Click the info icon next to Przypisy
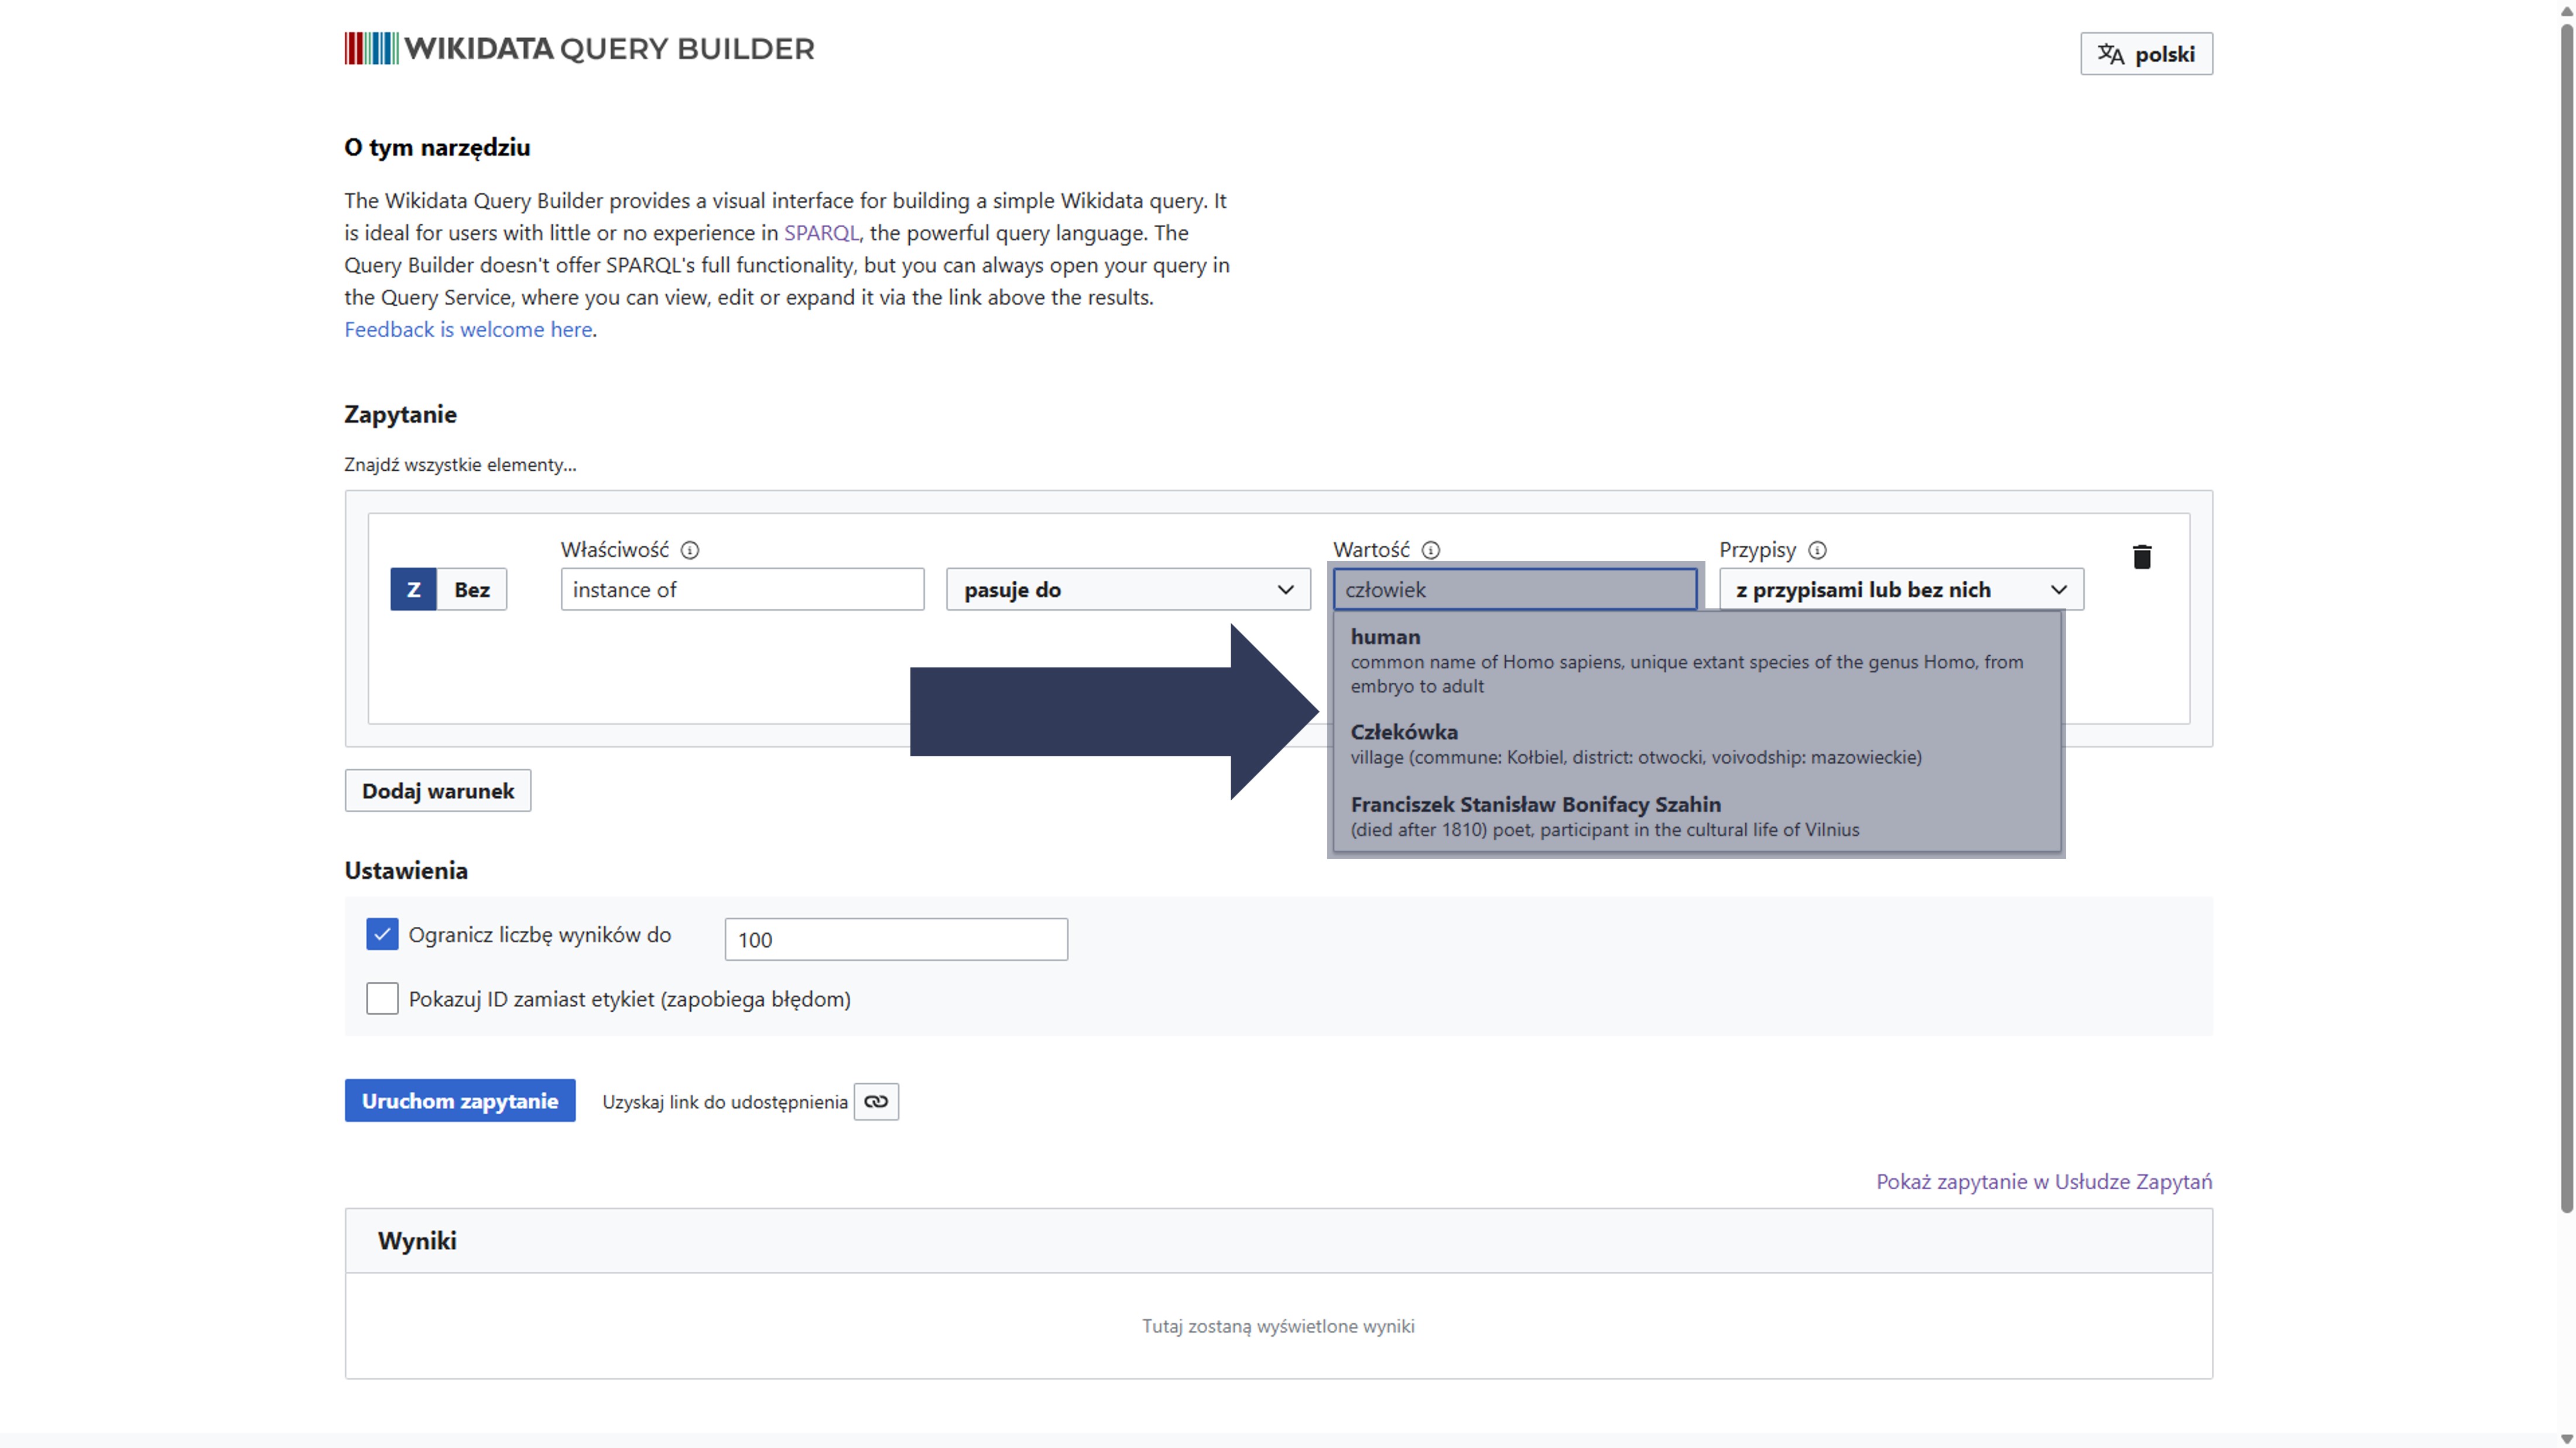Screen dimensions: 2576x1448 click(1817, 550)
